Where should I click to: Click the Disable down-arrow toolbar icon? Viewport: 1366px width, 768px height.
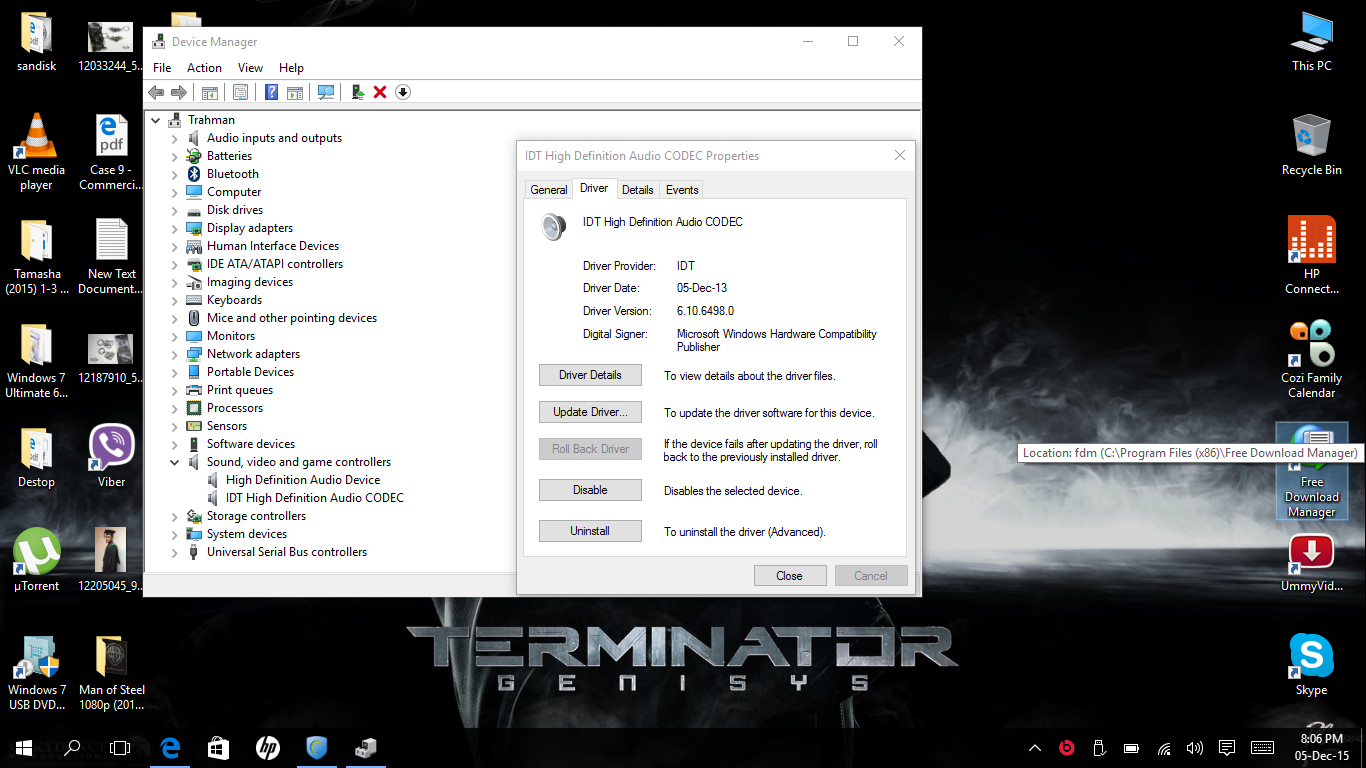403,92
